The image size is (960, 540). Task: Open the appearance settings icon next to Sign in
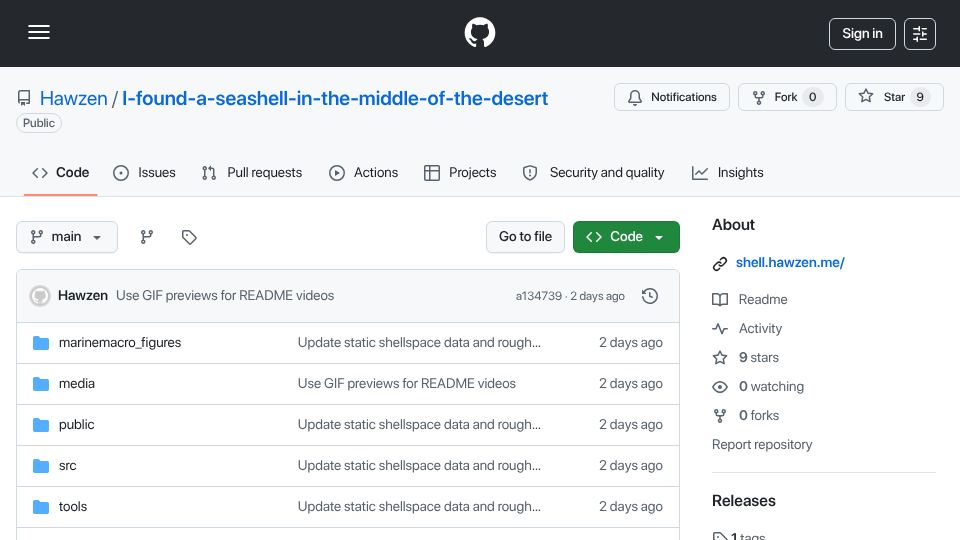pos(920,34)
